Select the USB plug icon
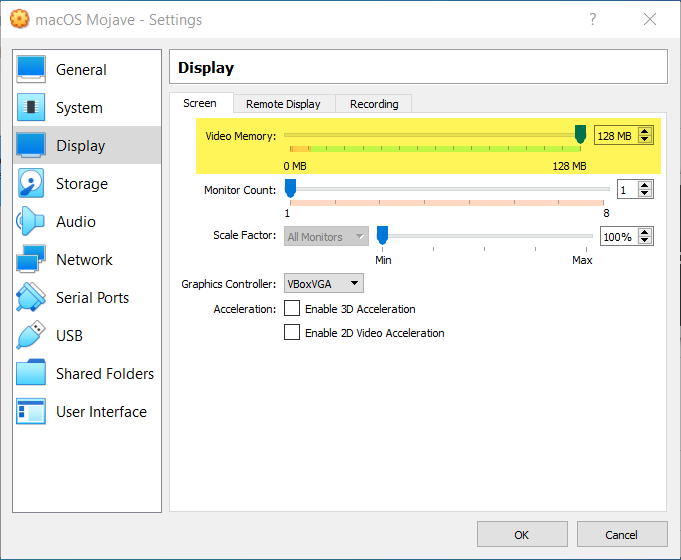This screenshot has height=560, width=681. pos(30,335)
